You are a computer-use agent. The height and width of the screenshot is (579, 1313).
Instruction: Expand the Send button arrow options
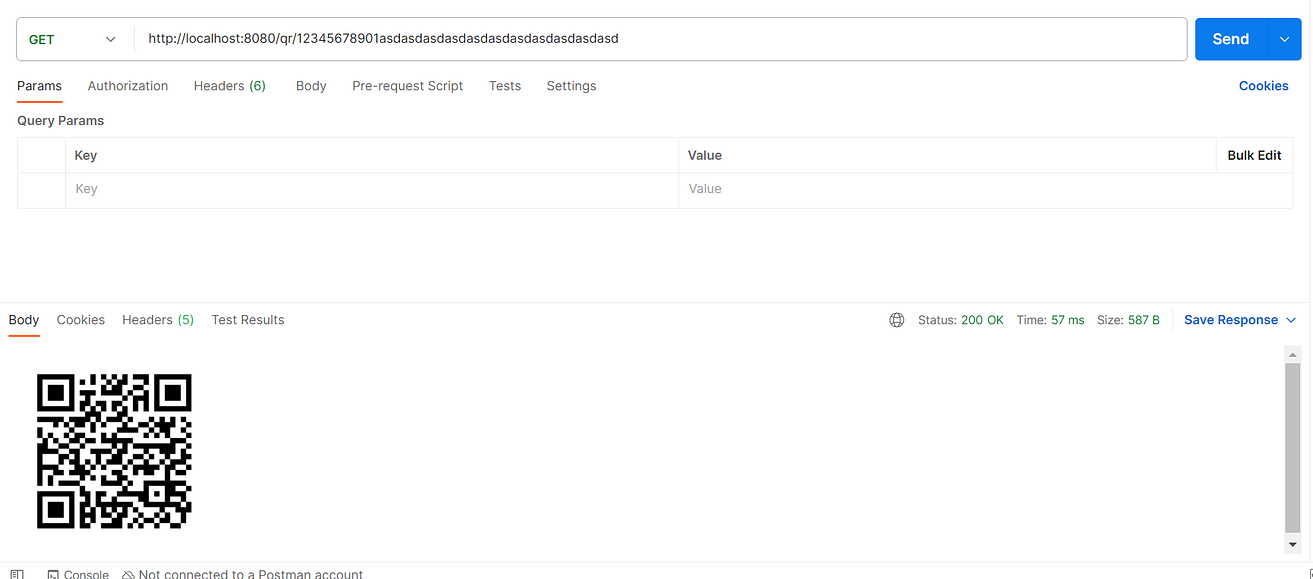coord(1284,39)
